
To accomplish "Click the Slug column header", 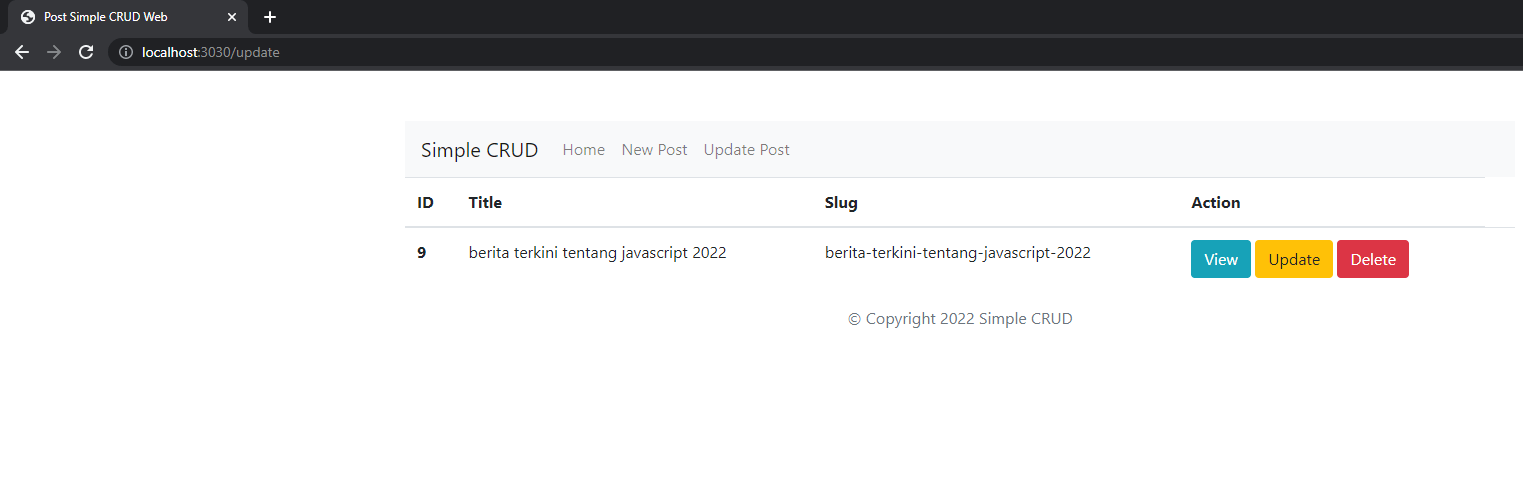I will (x=841, y=203).
